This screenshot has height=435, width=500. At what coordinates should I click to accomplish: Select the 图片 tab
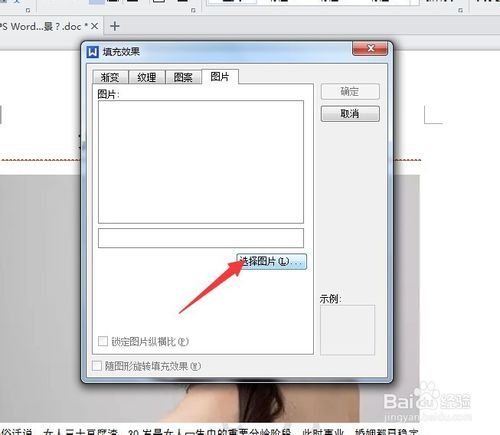point(220,77)
